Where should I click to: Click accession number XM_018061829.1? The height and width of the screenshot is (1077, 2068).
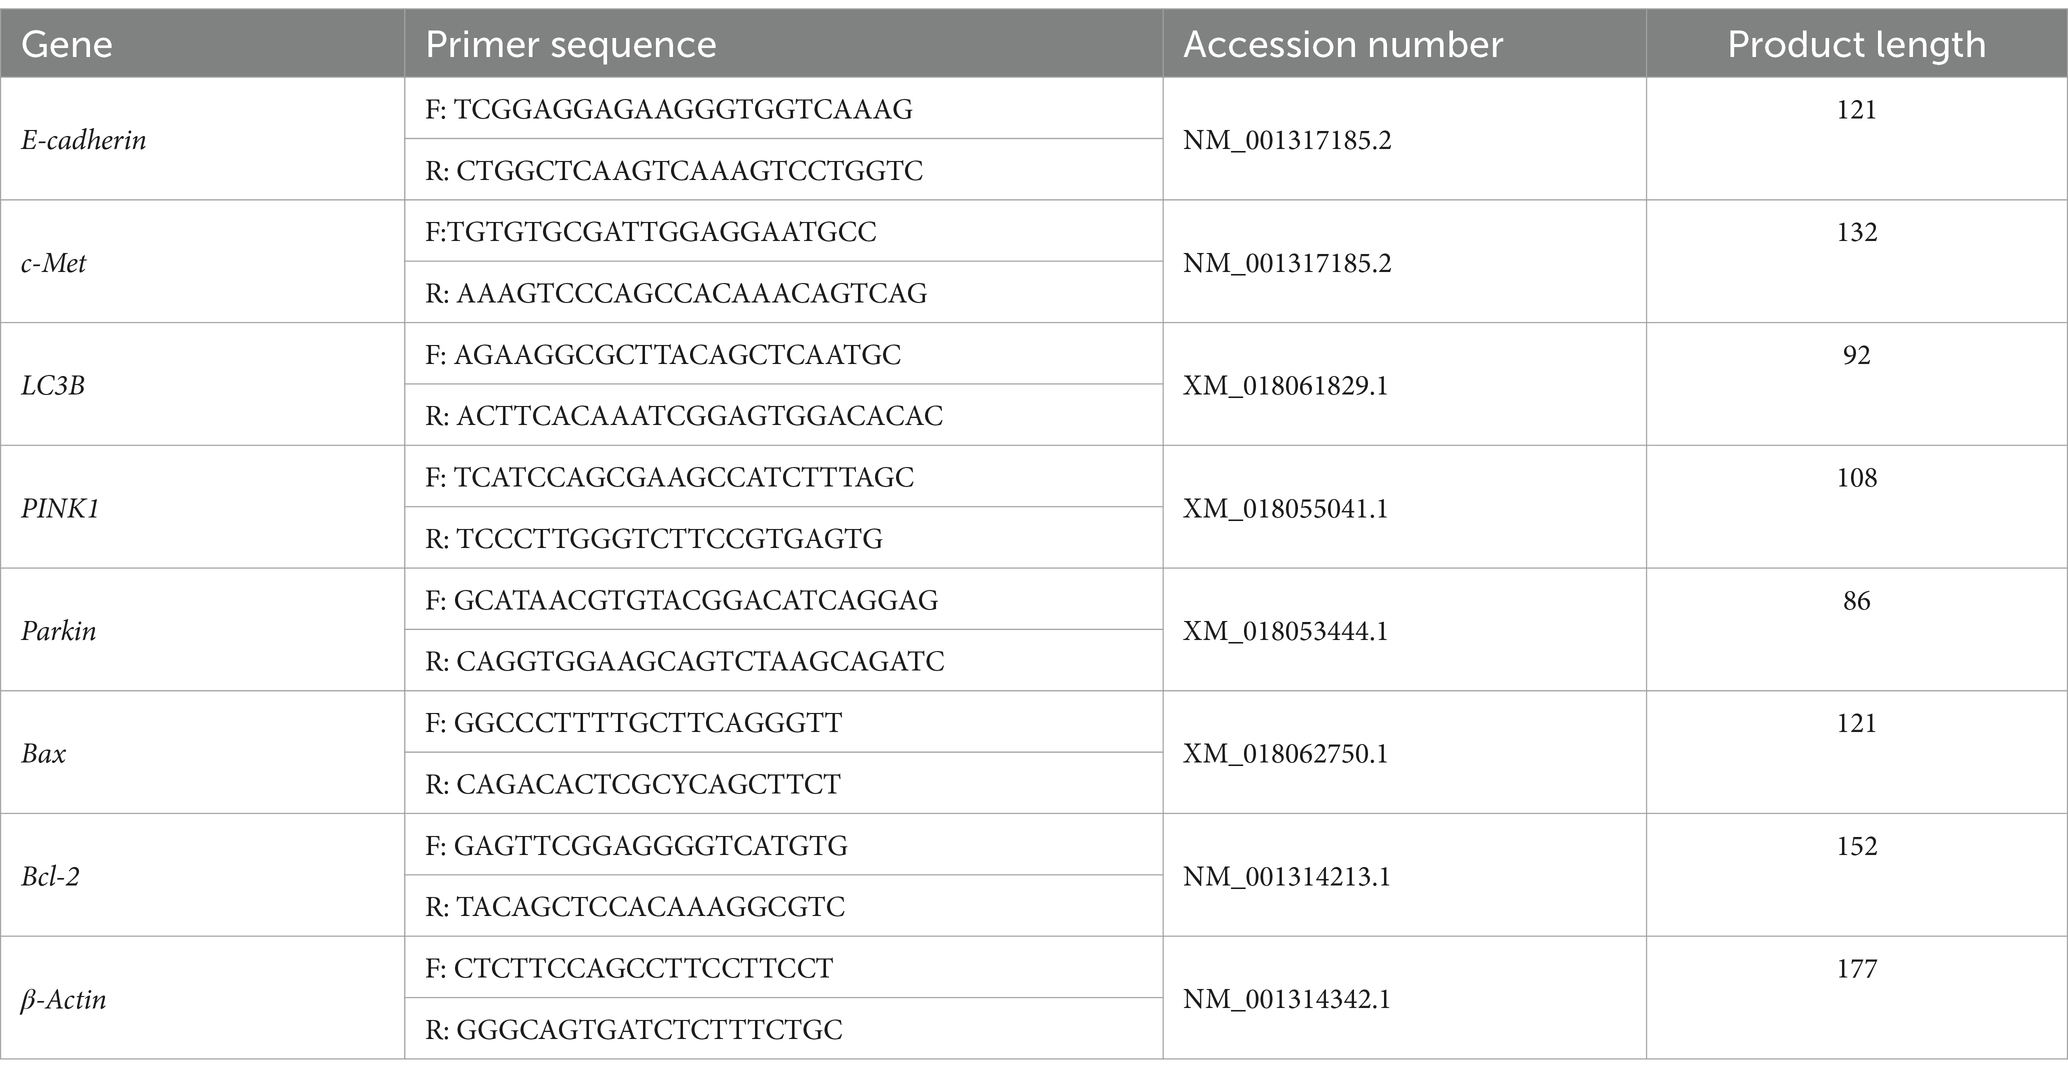(x=1286, y=386)
